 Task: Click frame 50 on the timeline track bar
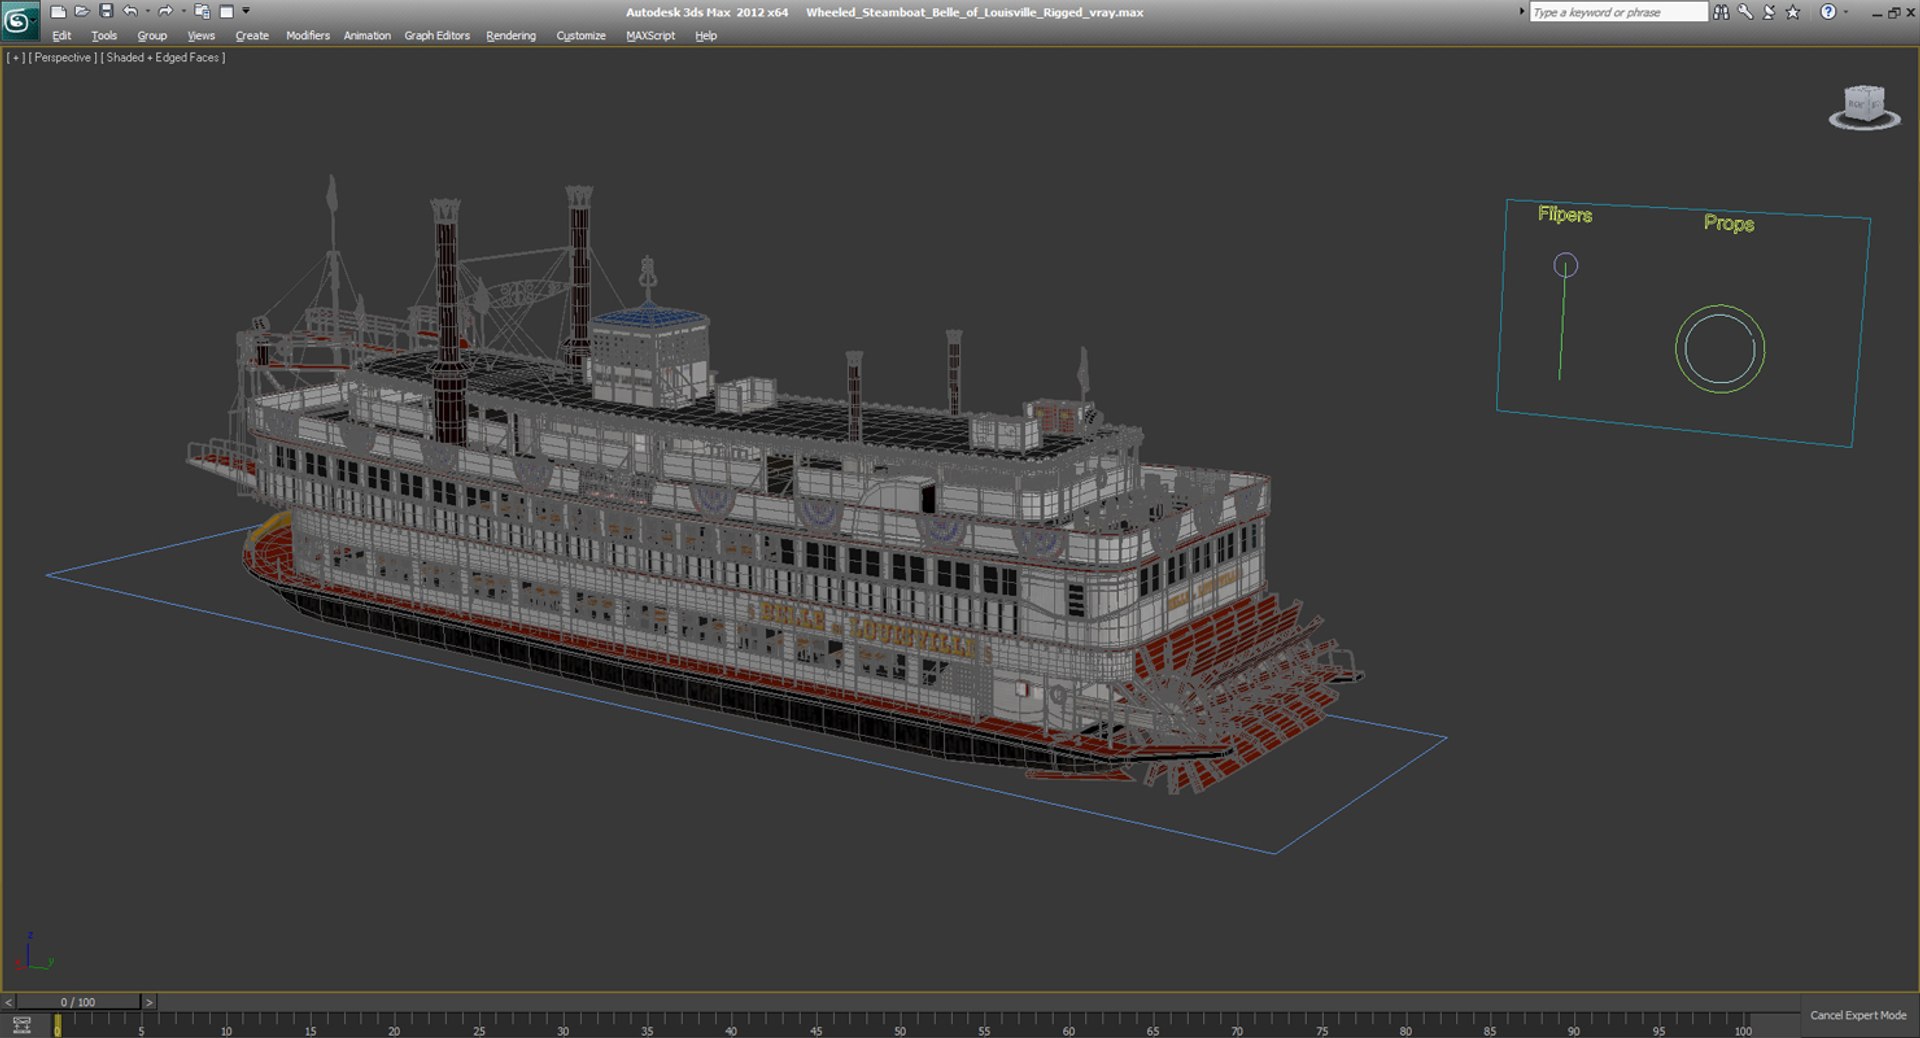coord(900,1024)
